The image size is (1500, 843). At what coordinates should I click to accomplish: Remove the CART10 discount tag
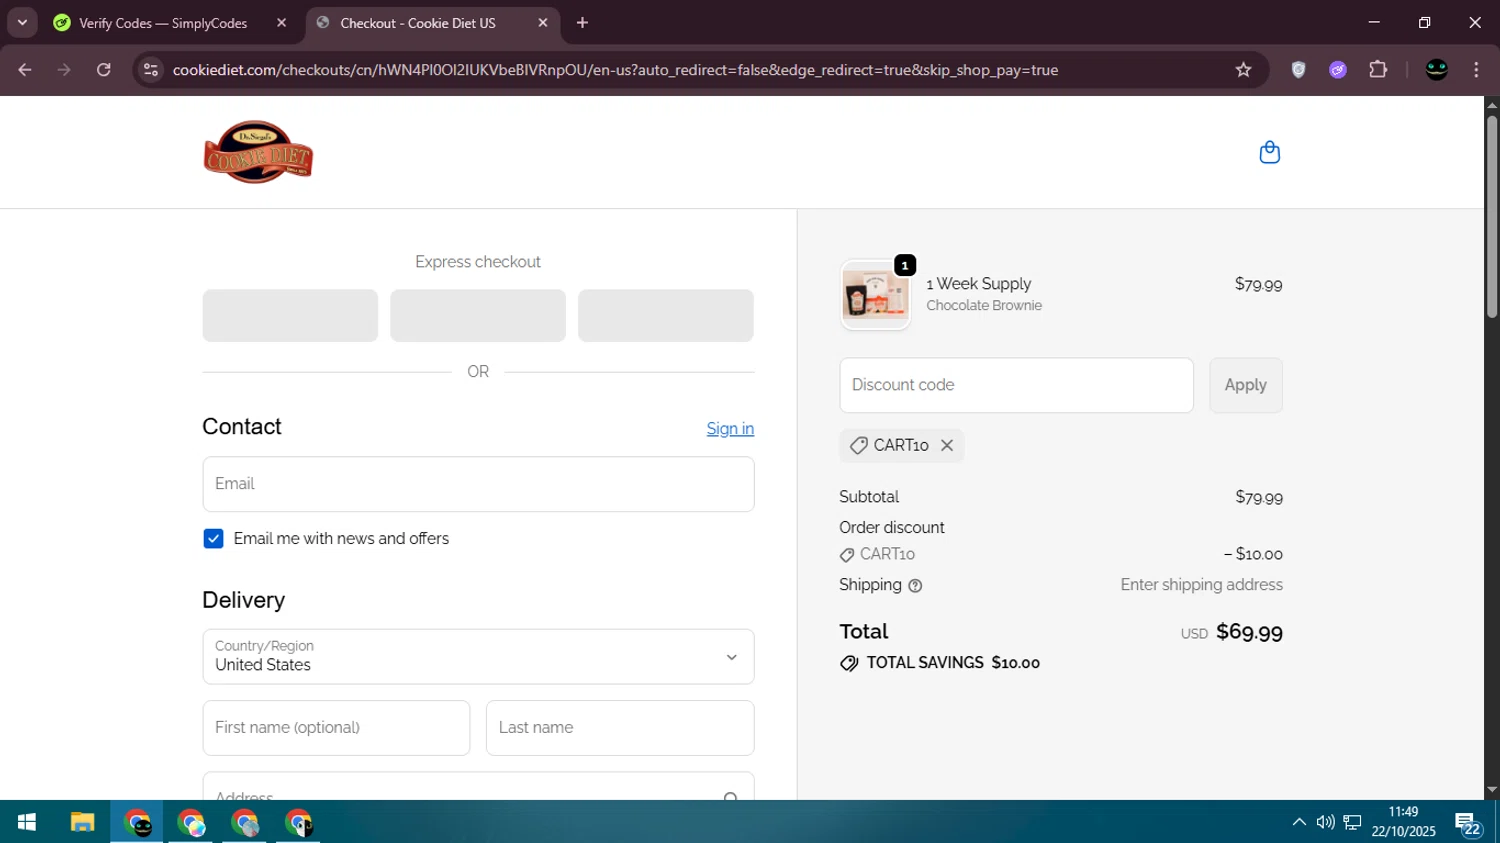tap(947, 445)
